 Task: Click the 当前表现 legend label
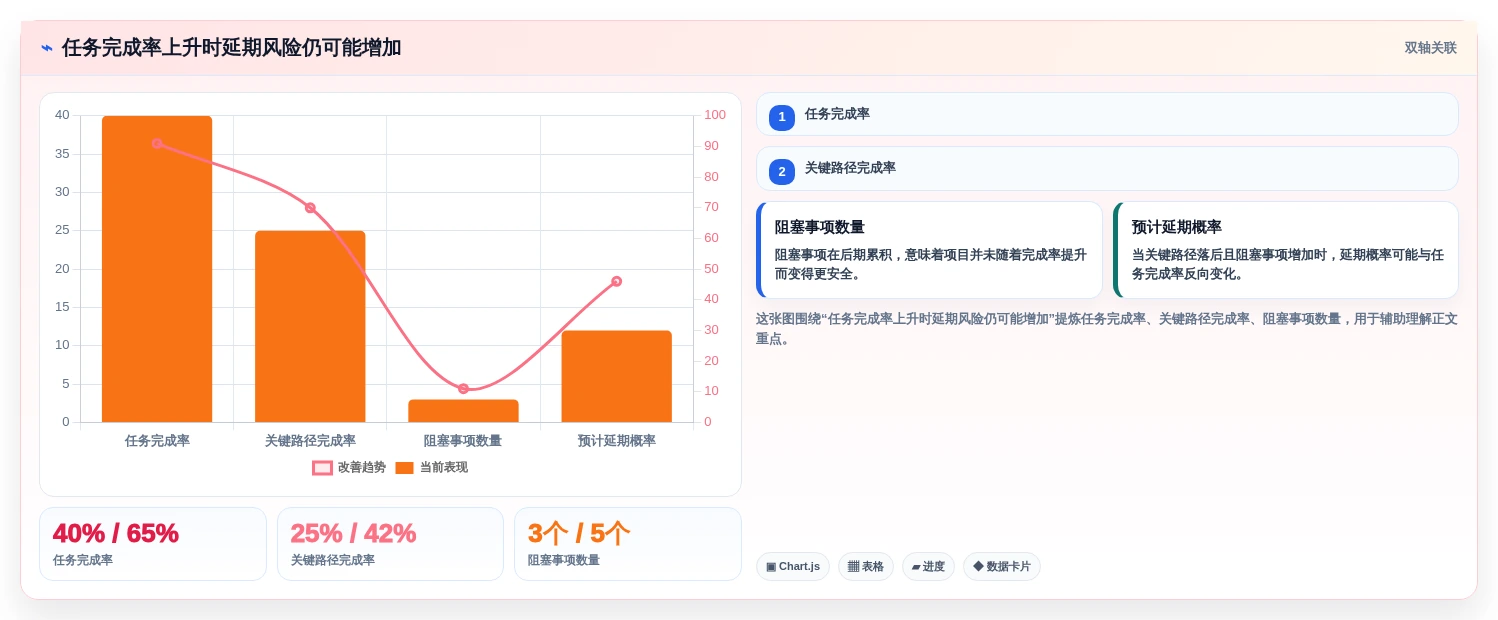[444, 467]
